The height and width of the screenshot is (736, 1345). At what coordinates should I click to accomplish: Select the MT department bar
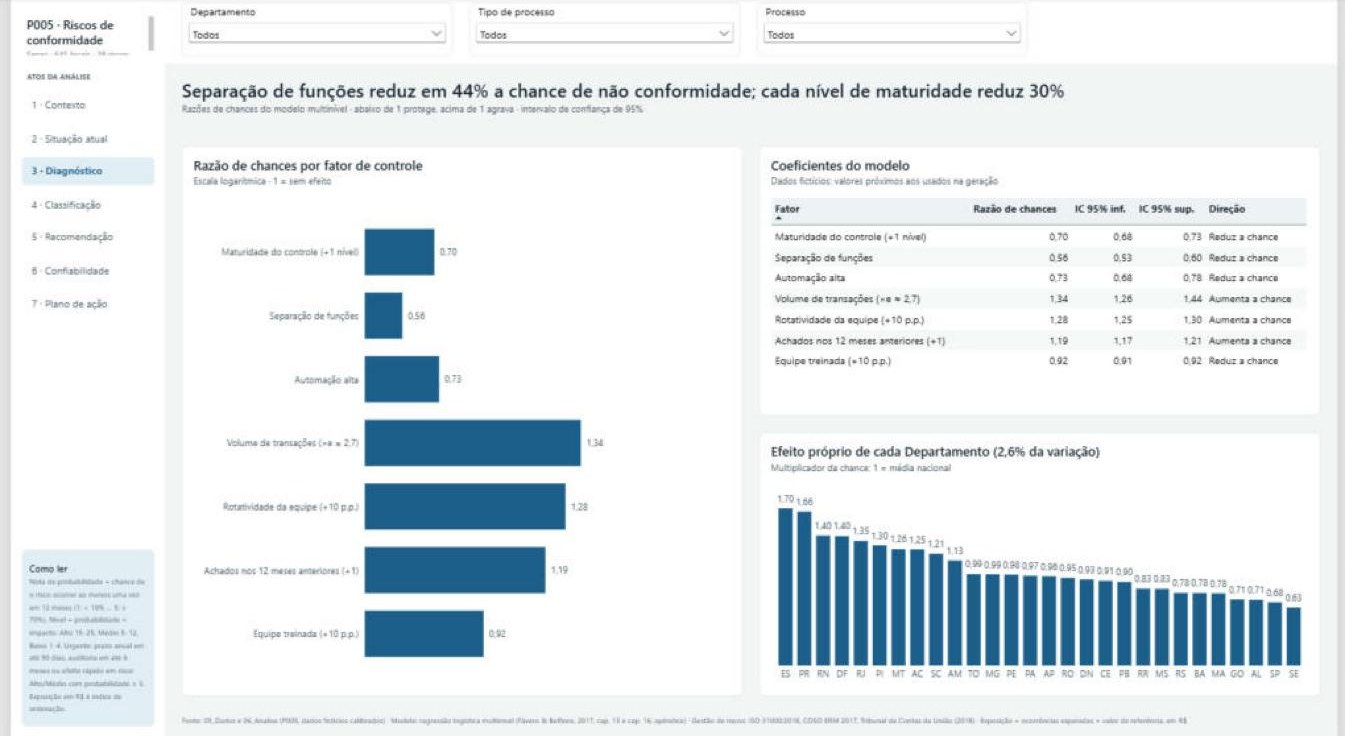pos(898,607)
